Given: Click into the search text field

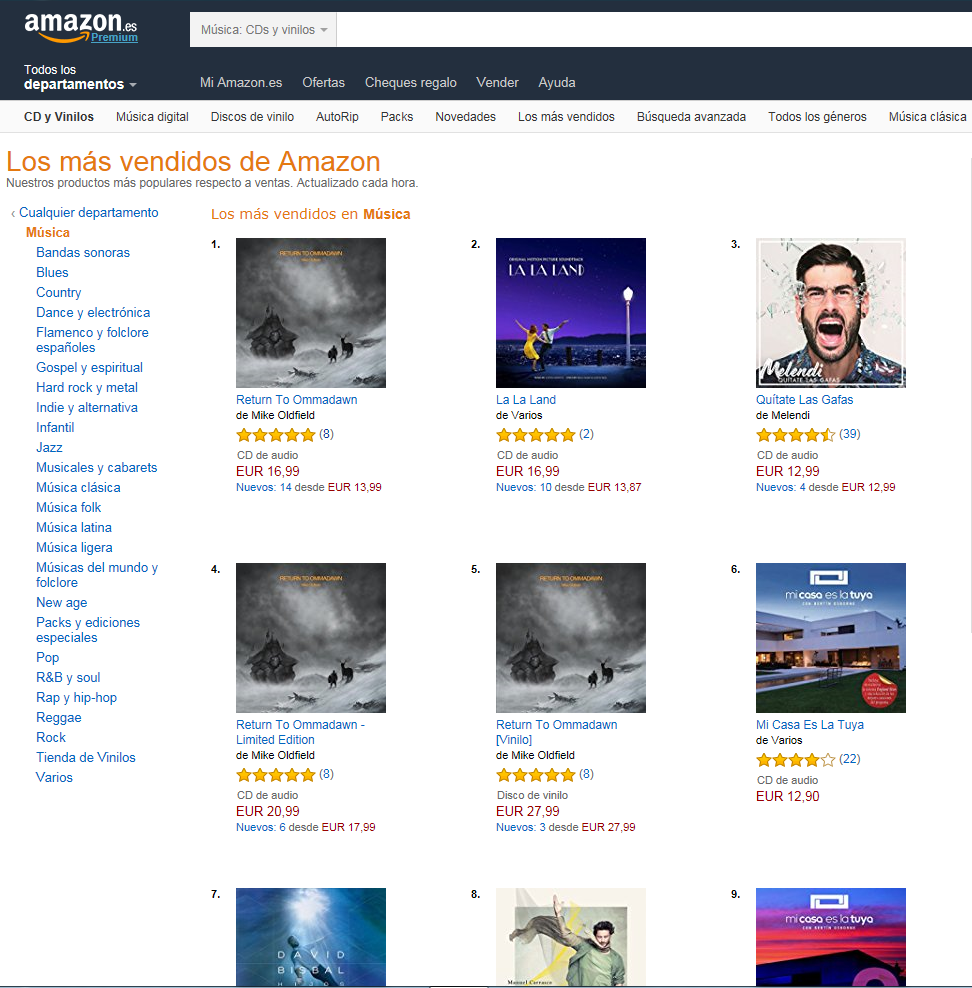Looking at the screenshot, I should point(654,30).
